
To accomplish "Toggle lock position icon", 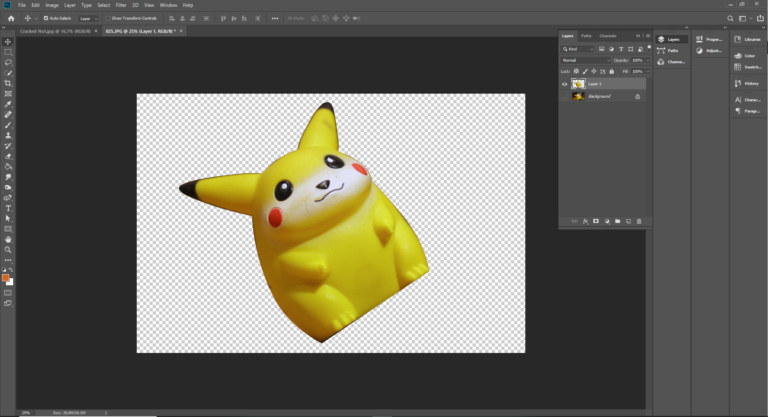I will 594,72.
